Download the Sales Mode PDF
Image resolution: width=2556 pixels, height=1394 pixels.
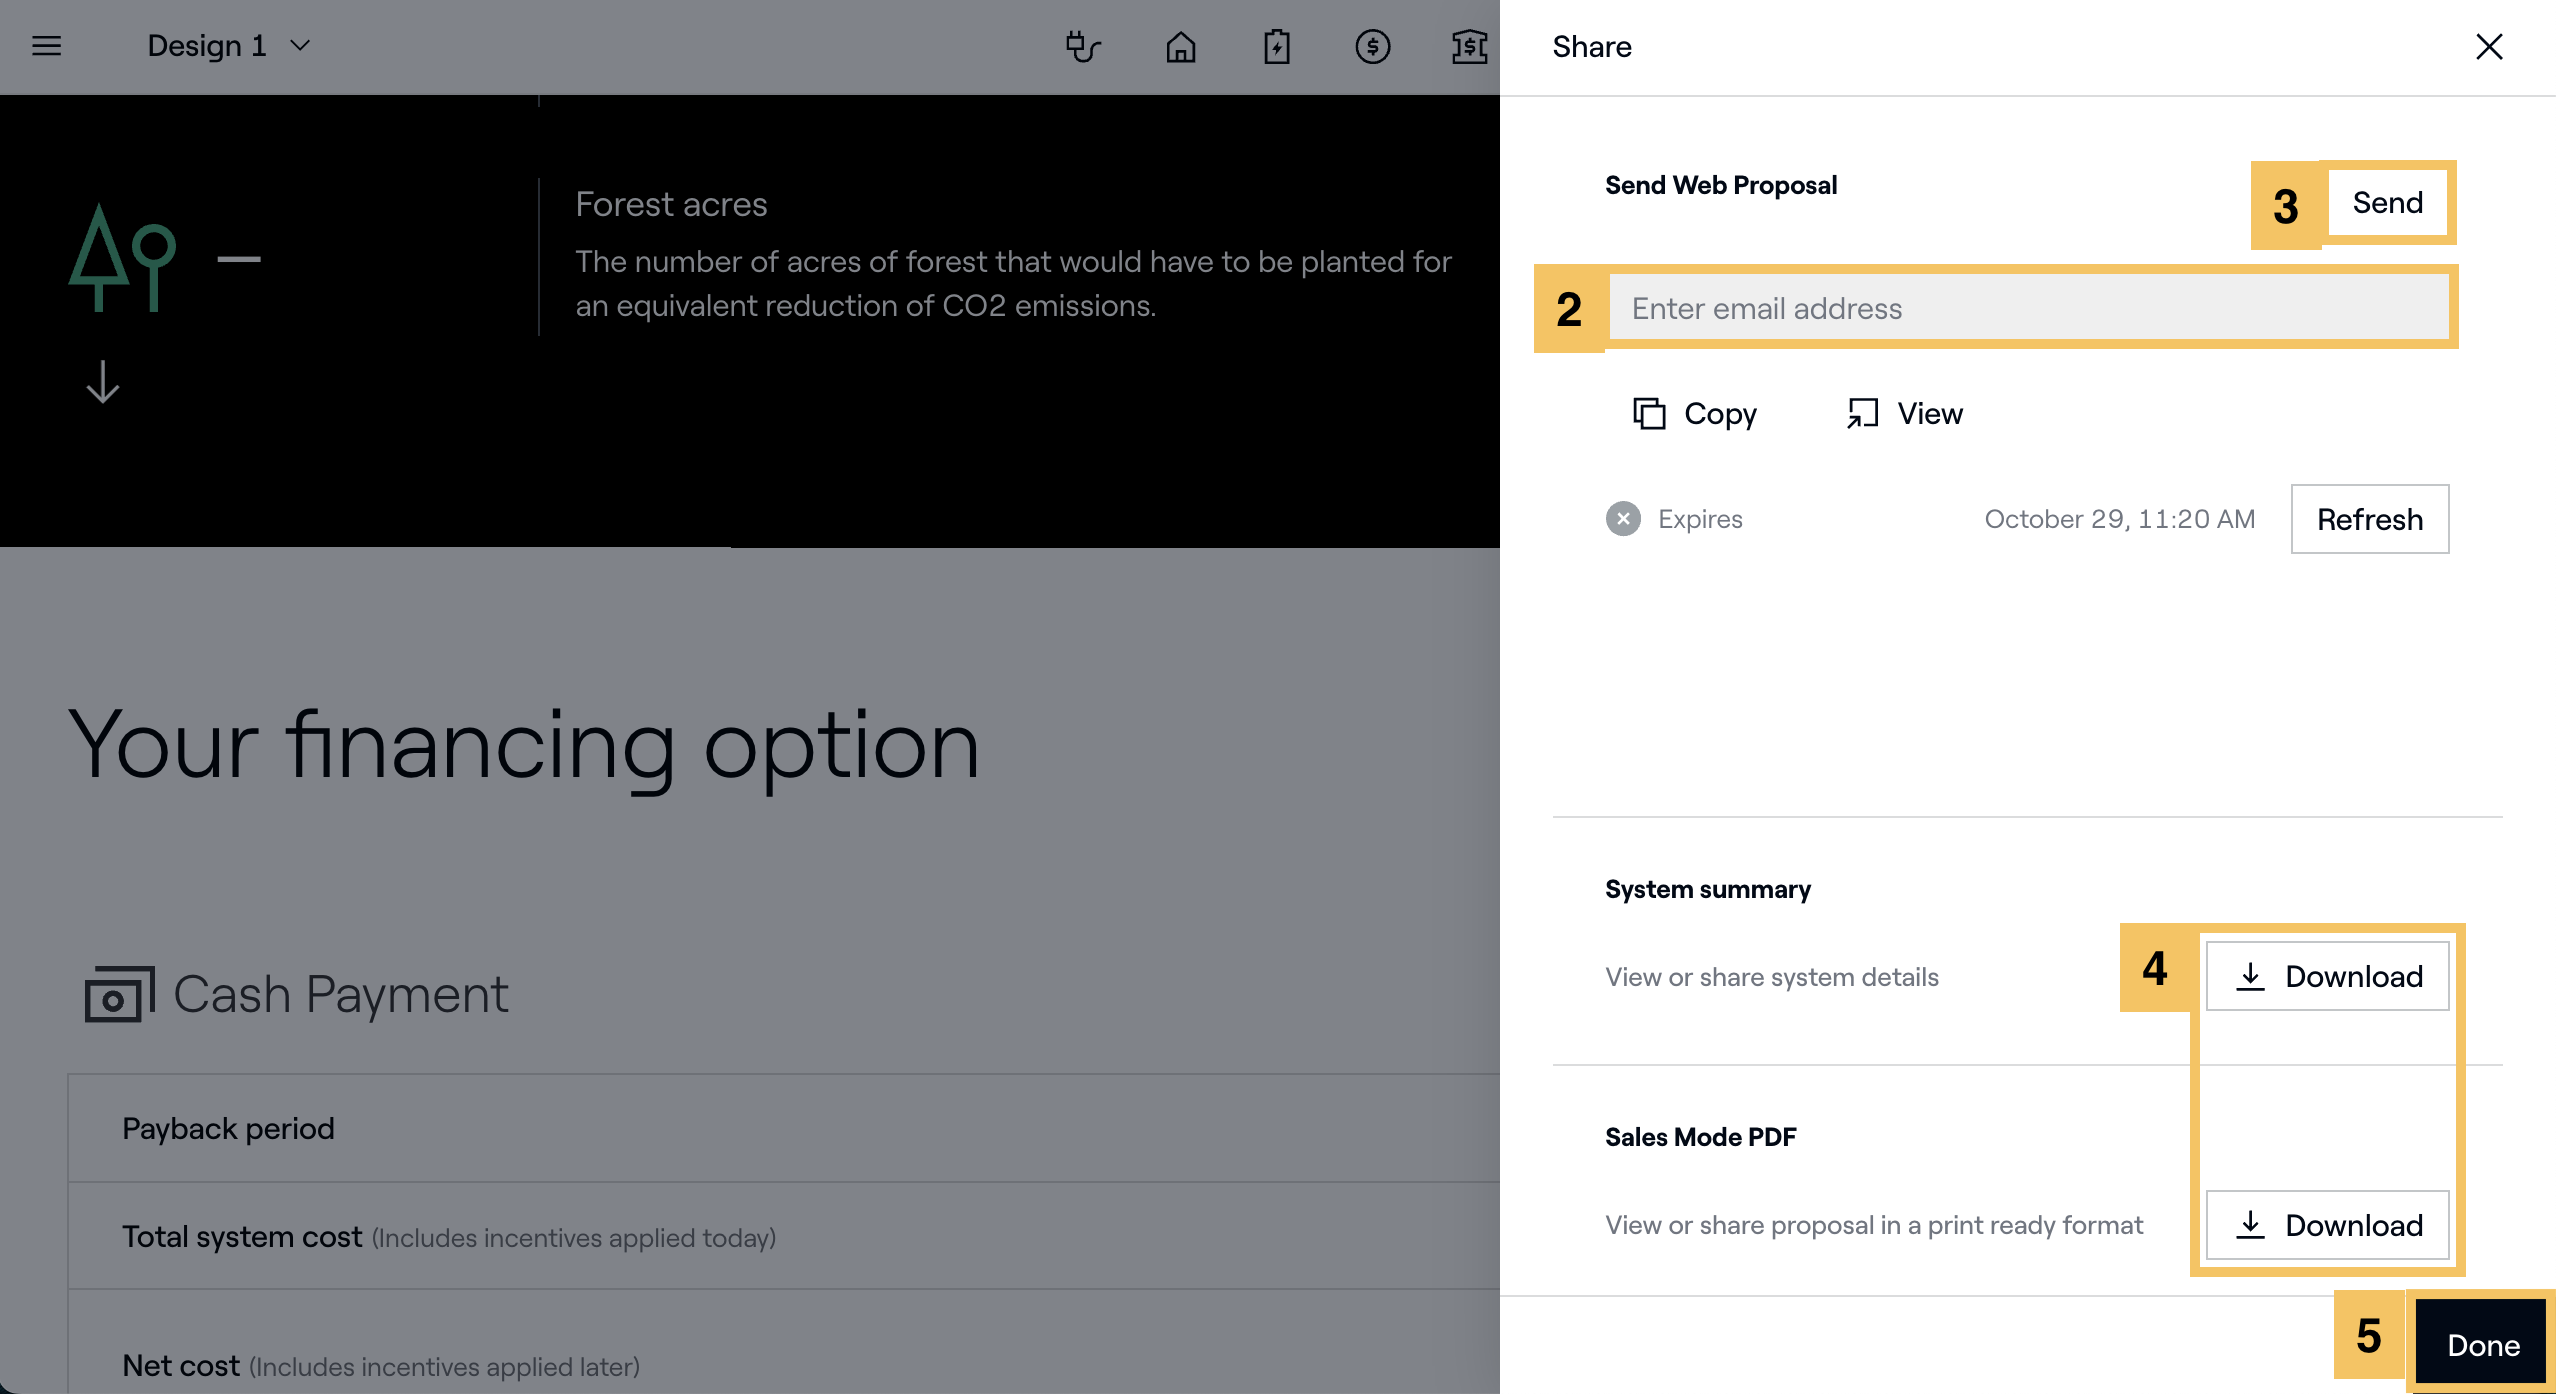coord(2327,1224)
